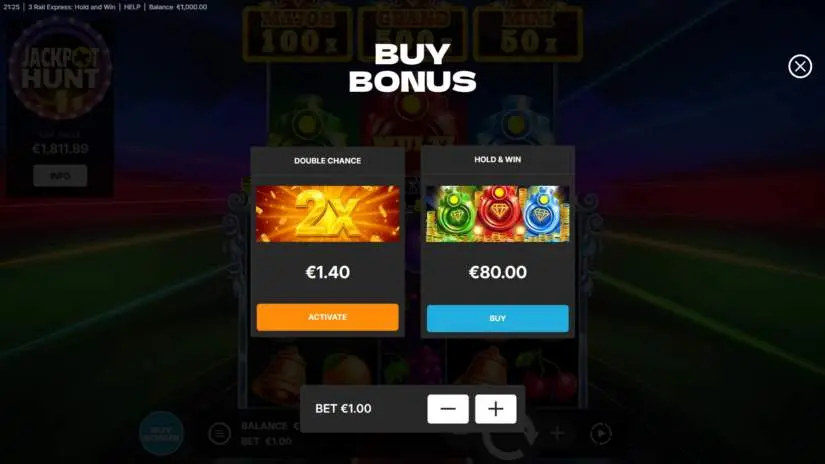
Task: Open the HELP link in top bar
Action: click(x=132, y=7)
